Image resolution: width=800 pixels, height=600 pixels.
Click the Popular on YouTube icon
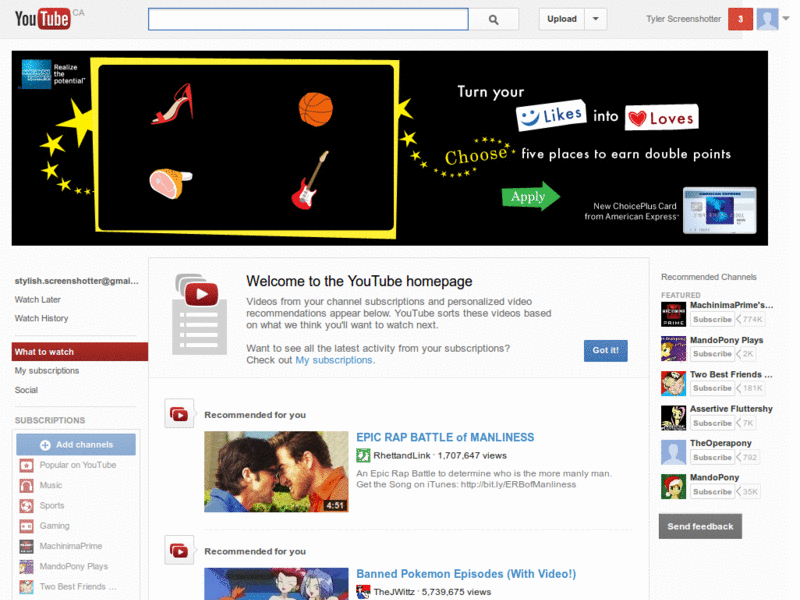click(27, 465)
